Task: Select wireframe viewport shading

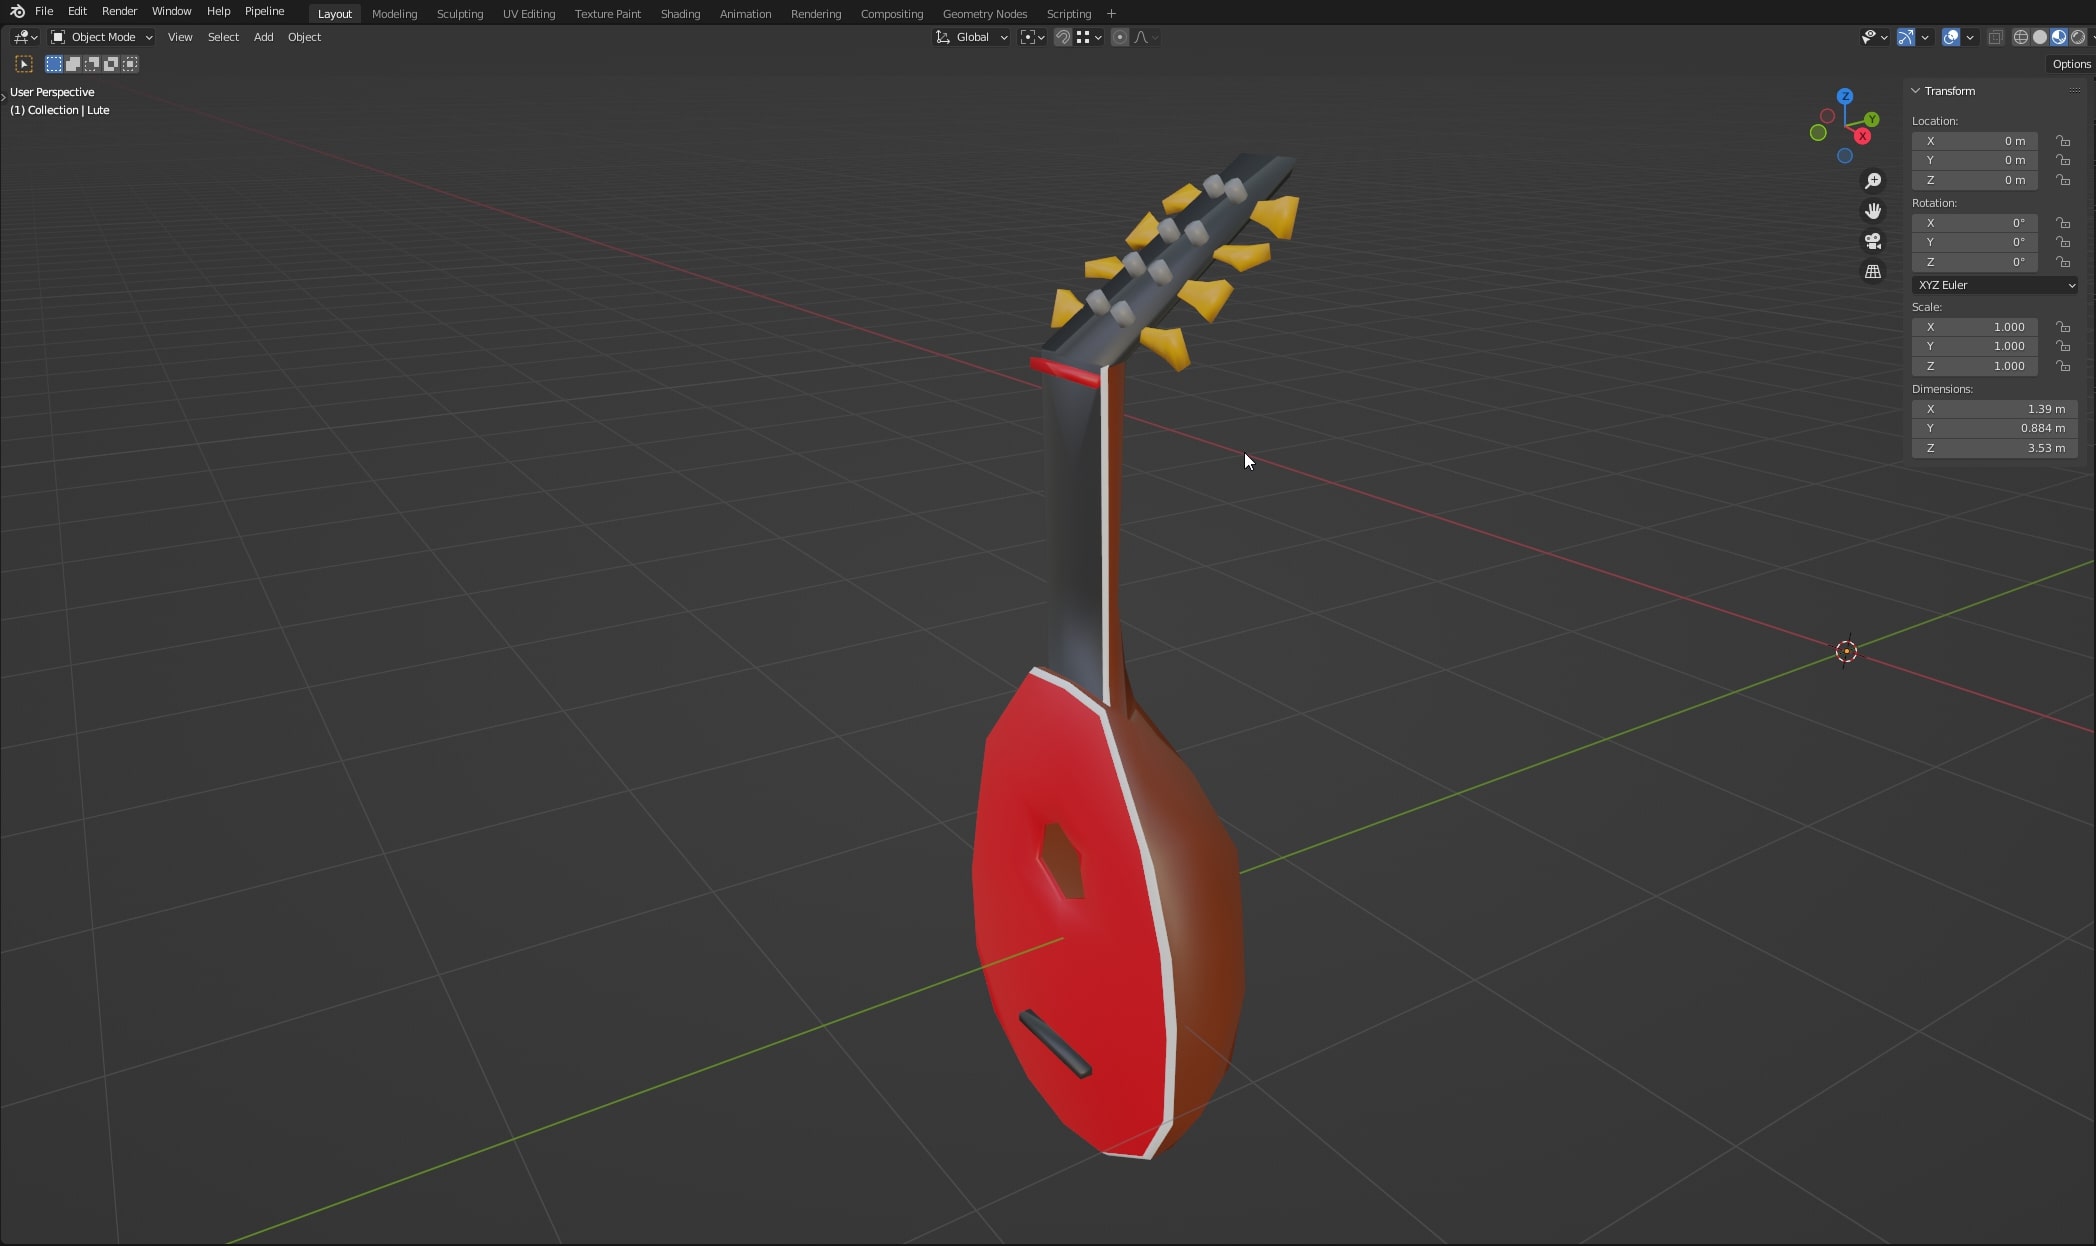Action: click(2021, 37)
